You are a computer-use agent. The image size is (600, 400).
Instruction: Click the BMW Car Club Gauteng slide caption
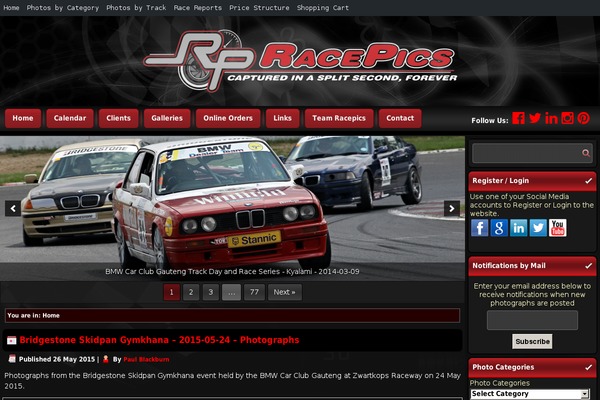click(x=232, y=272)
